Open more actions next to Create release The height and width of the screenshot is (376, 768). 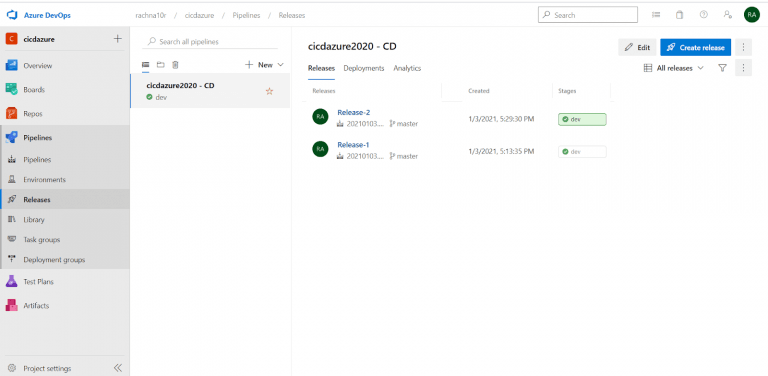tap(744, 47)
